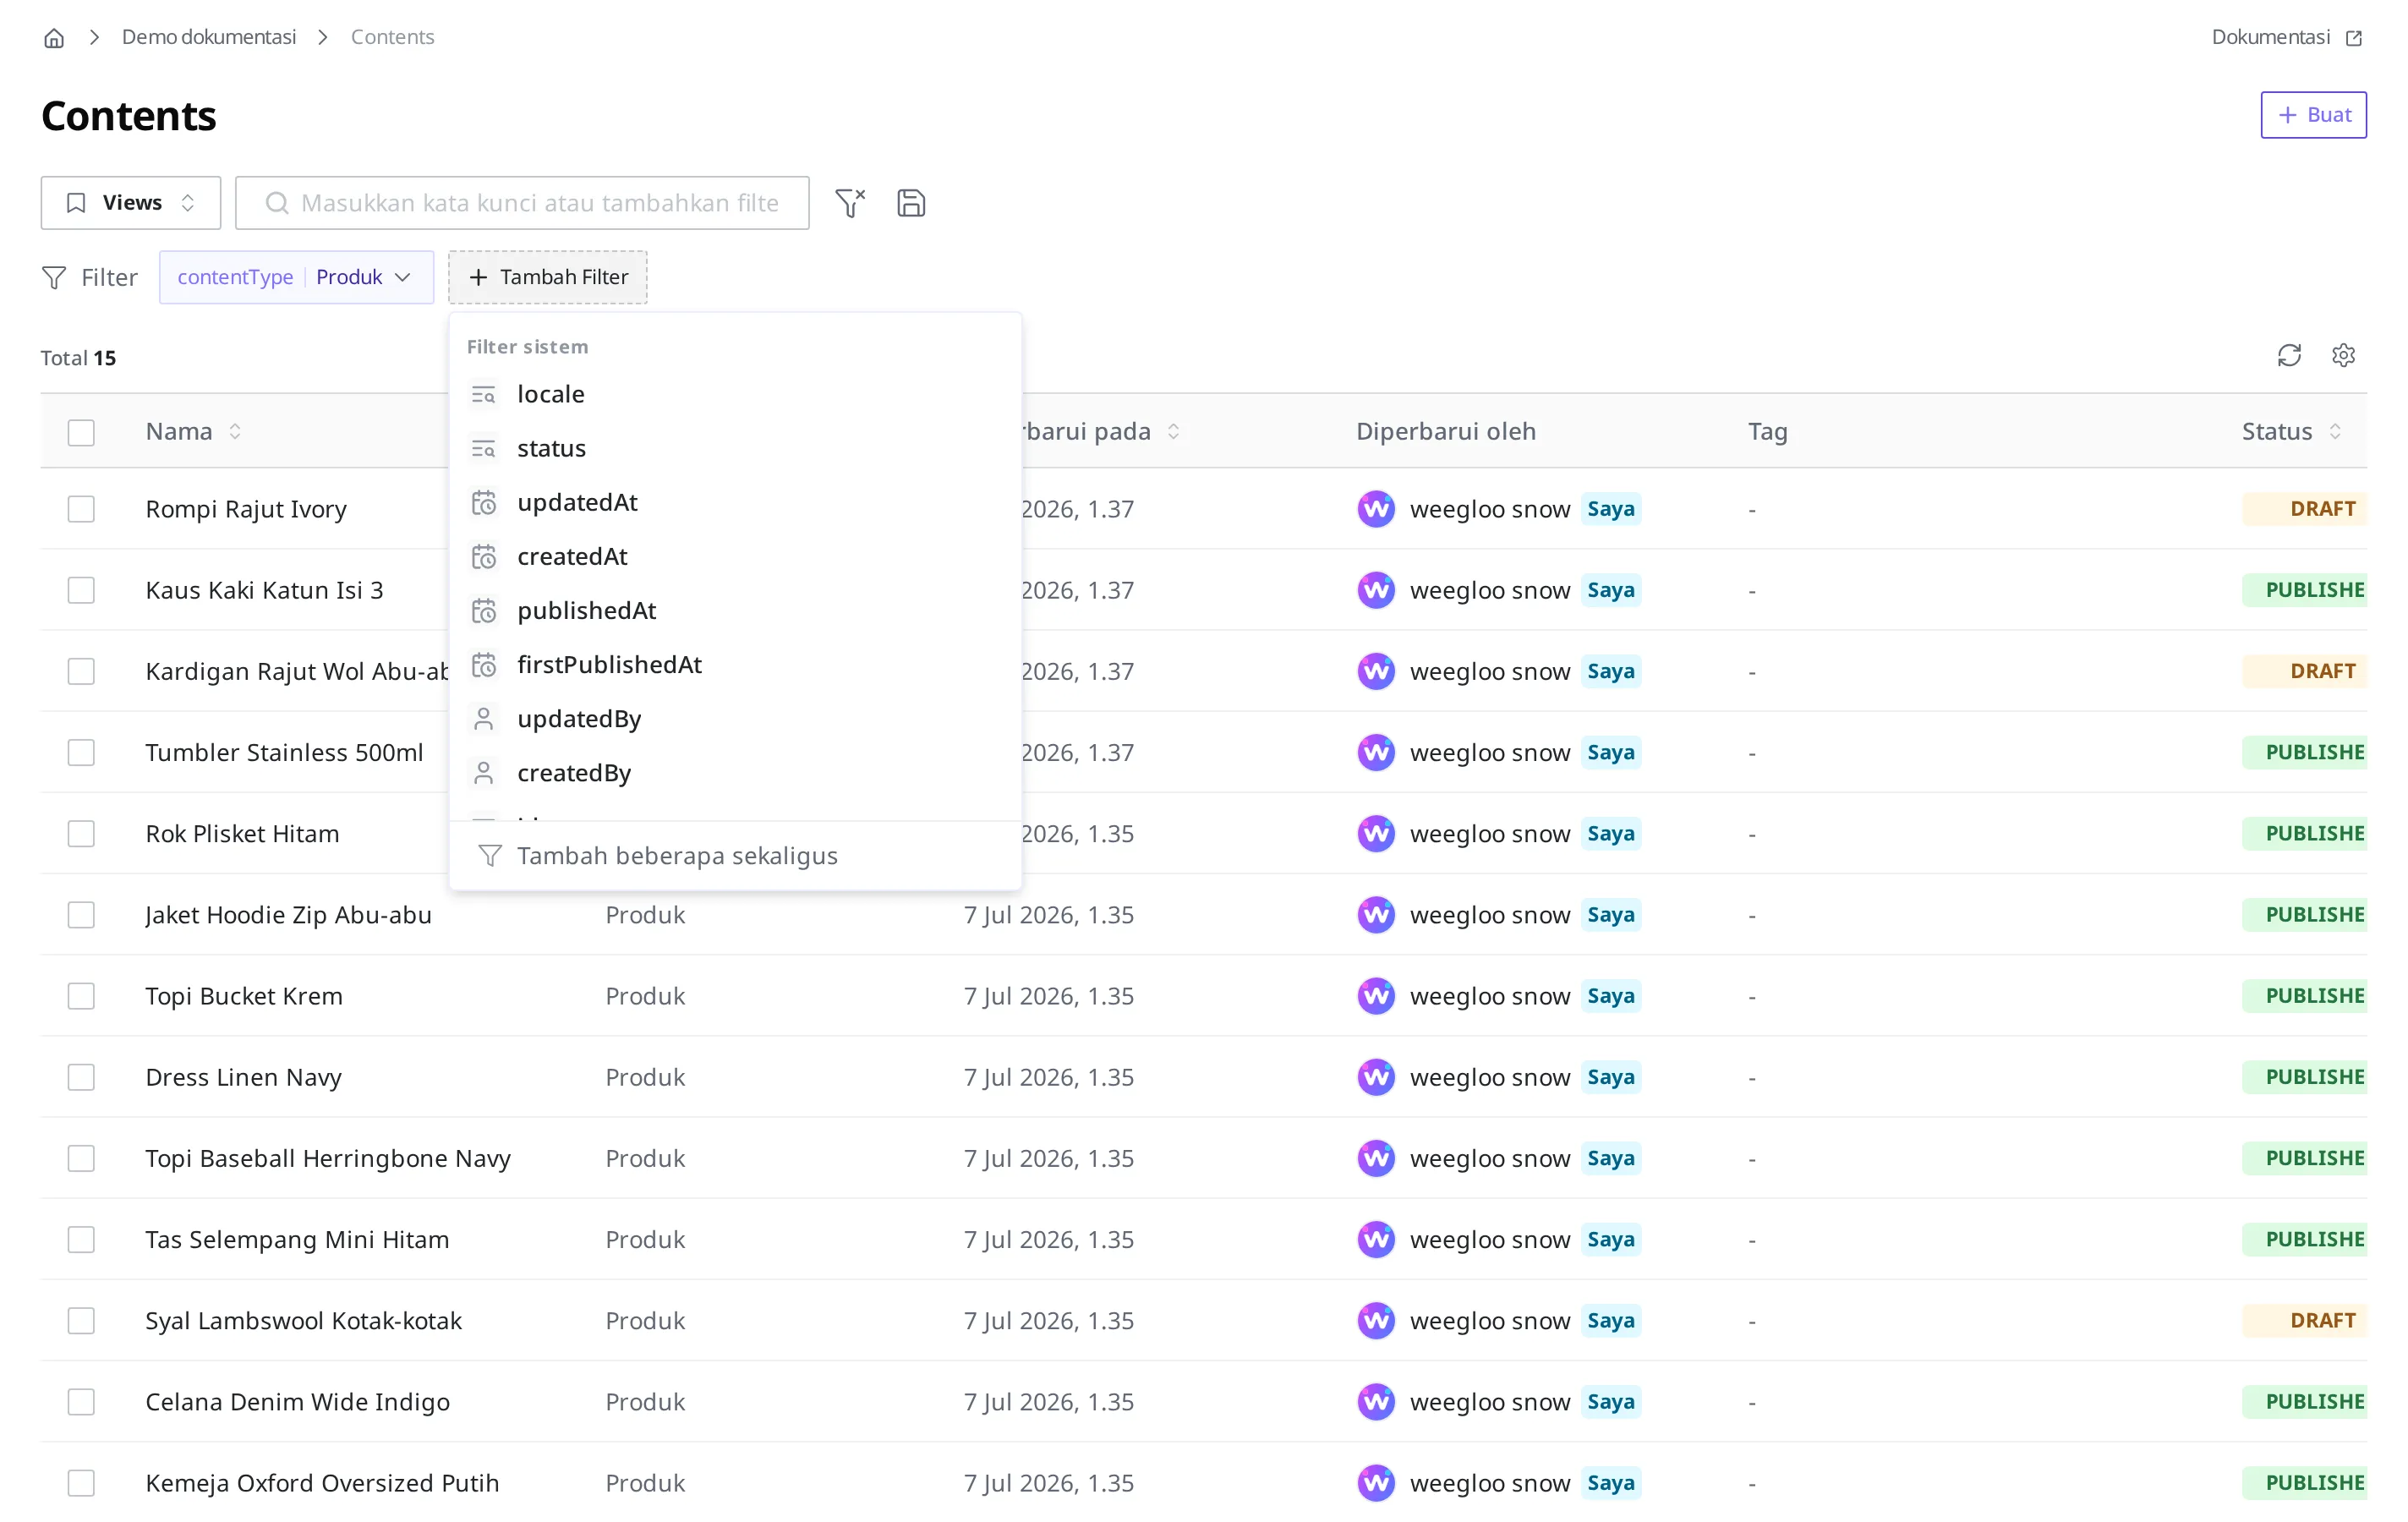Check the Kaus Kaki Katun Isi 3 row
The image size is (2408, 1522).
[x=81, y=590]
